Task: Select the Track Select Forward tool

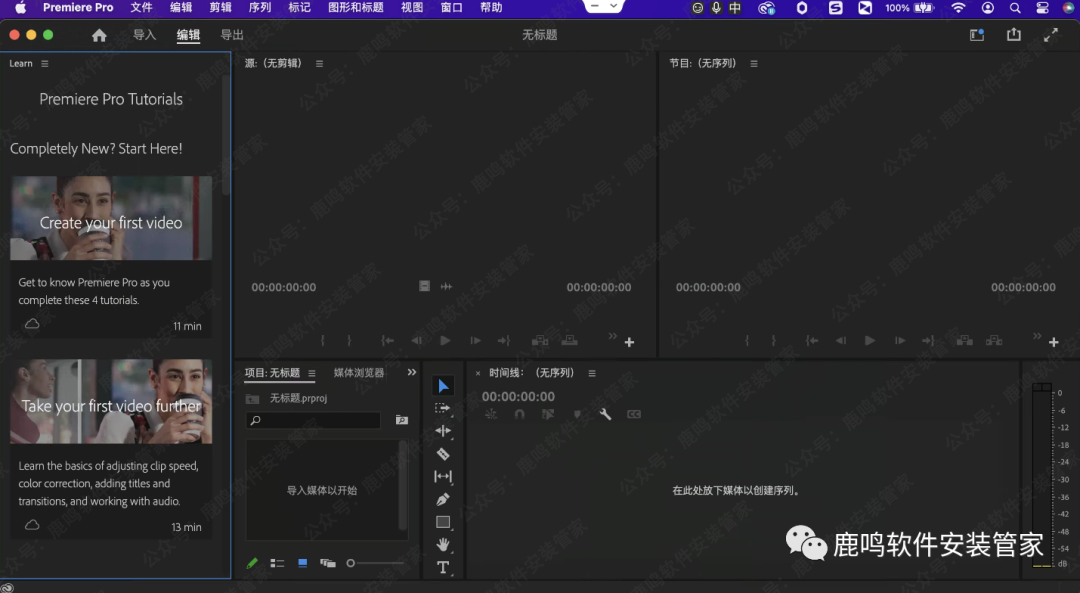Action: (443, 408)
